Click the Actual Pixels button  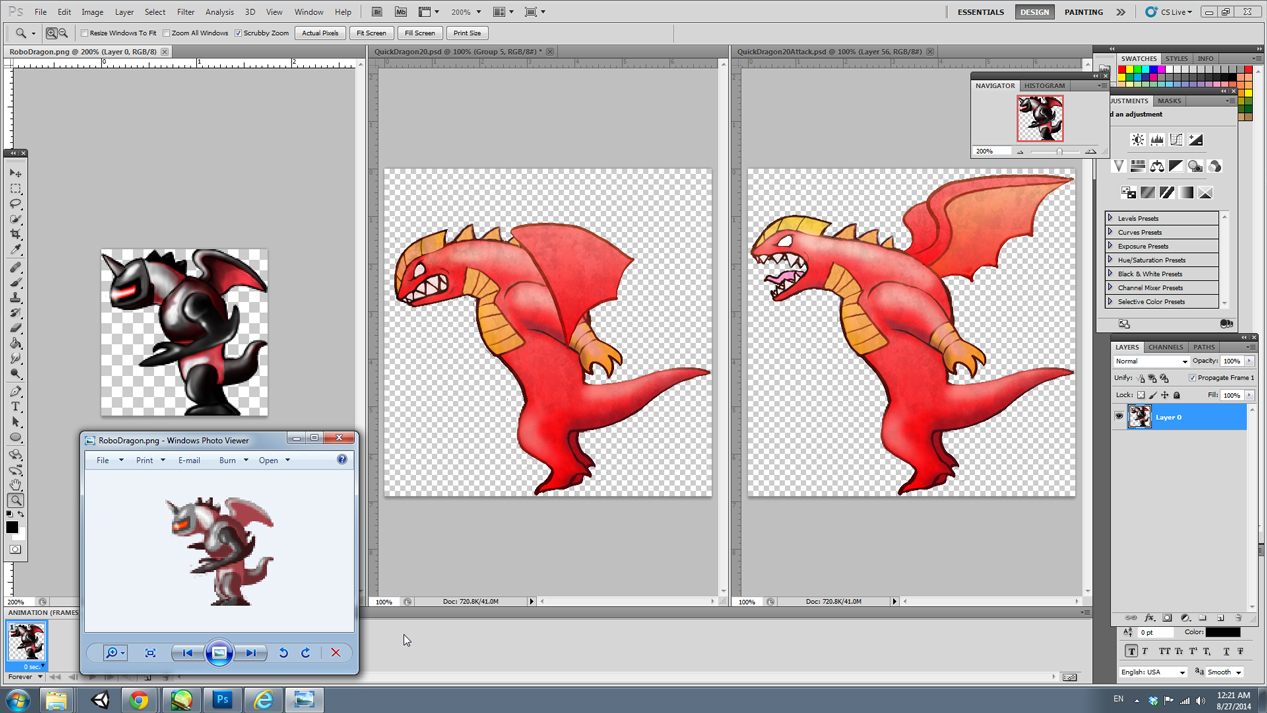pyautogui.click(x=320, y=33)
